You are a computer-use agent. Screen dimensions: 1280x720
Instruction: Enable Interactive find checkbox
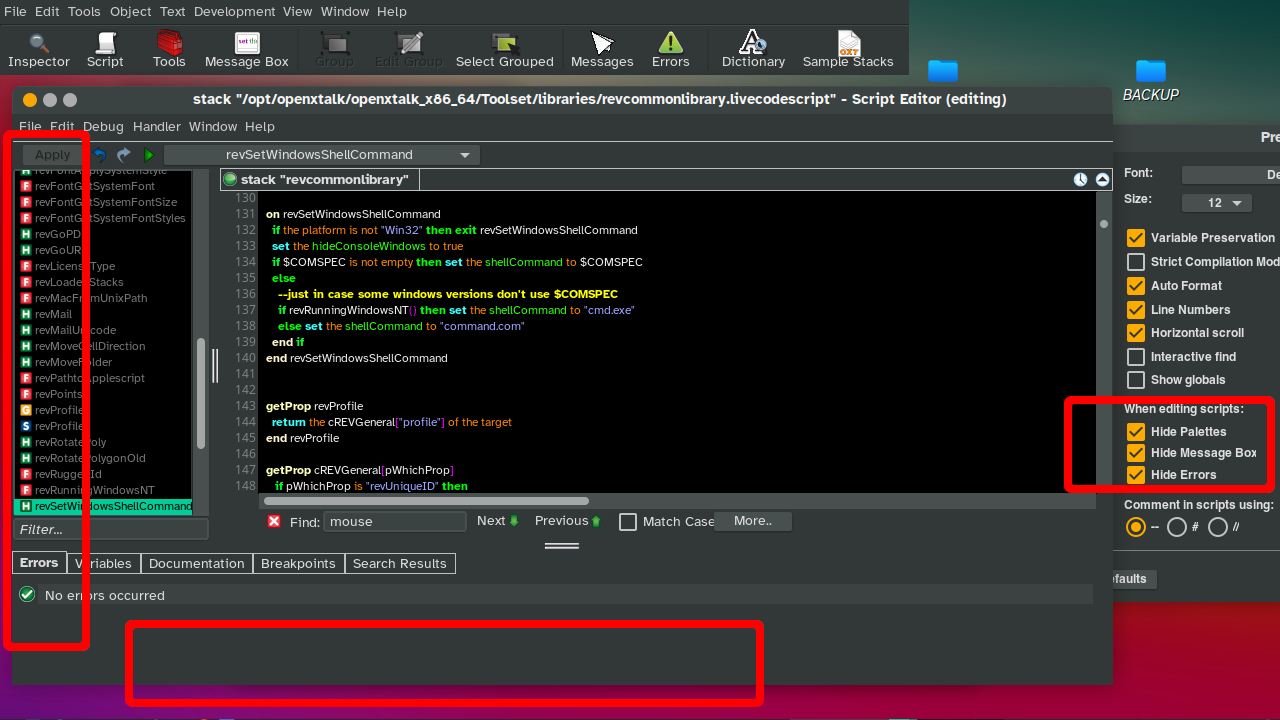[x=1136, y=357]
